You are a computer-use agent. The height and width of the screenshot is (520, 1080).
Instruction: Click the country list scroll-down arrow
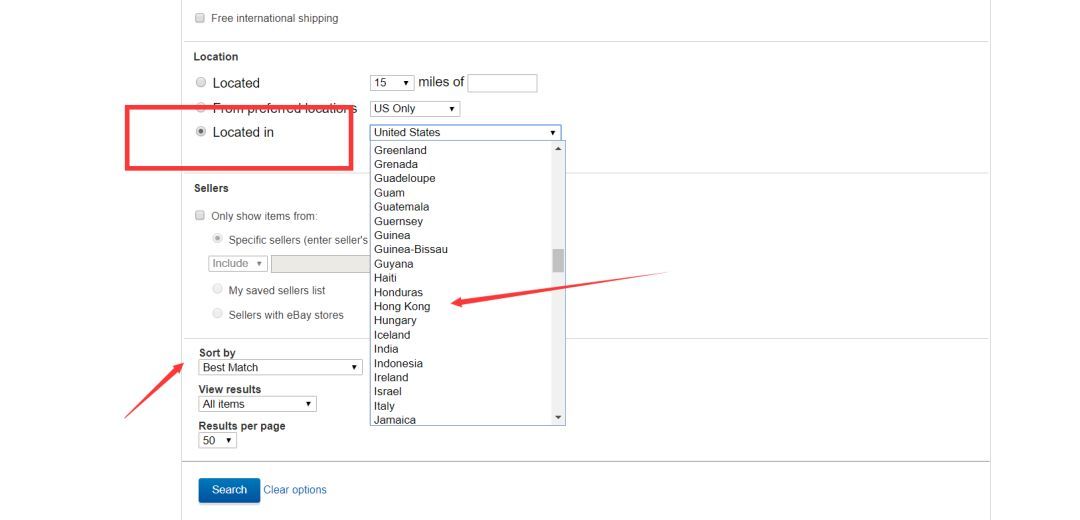(558, 418)
